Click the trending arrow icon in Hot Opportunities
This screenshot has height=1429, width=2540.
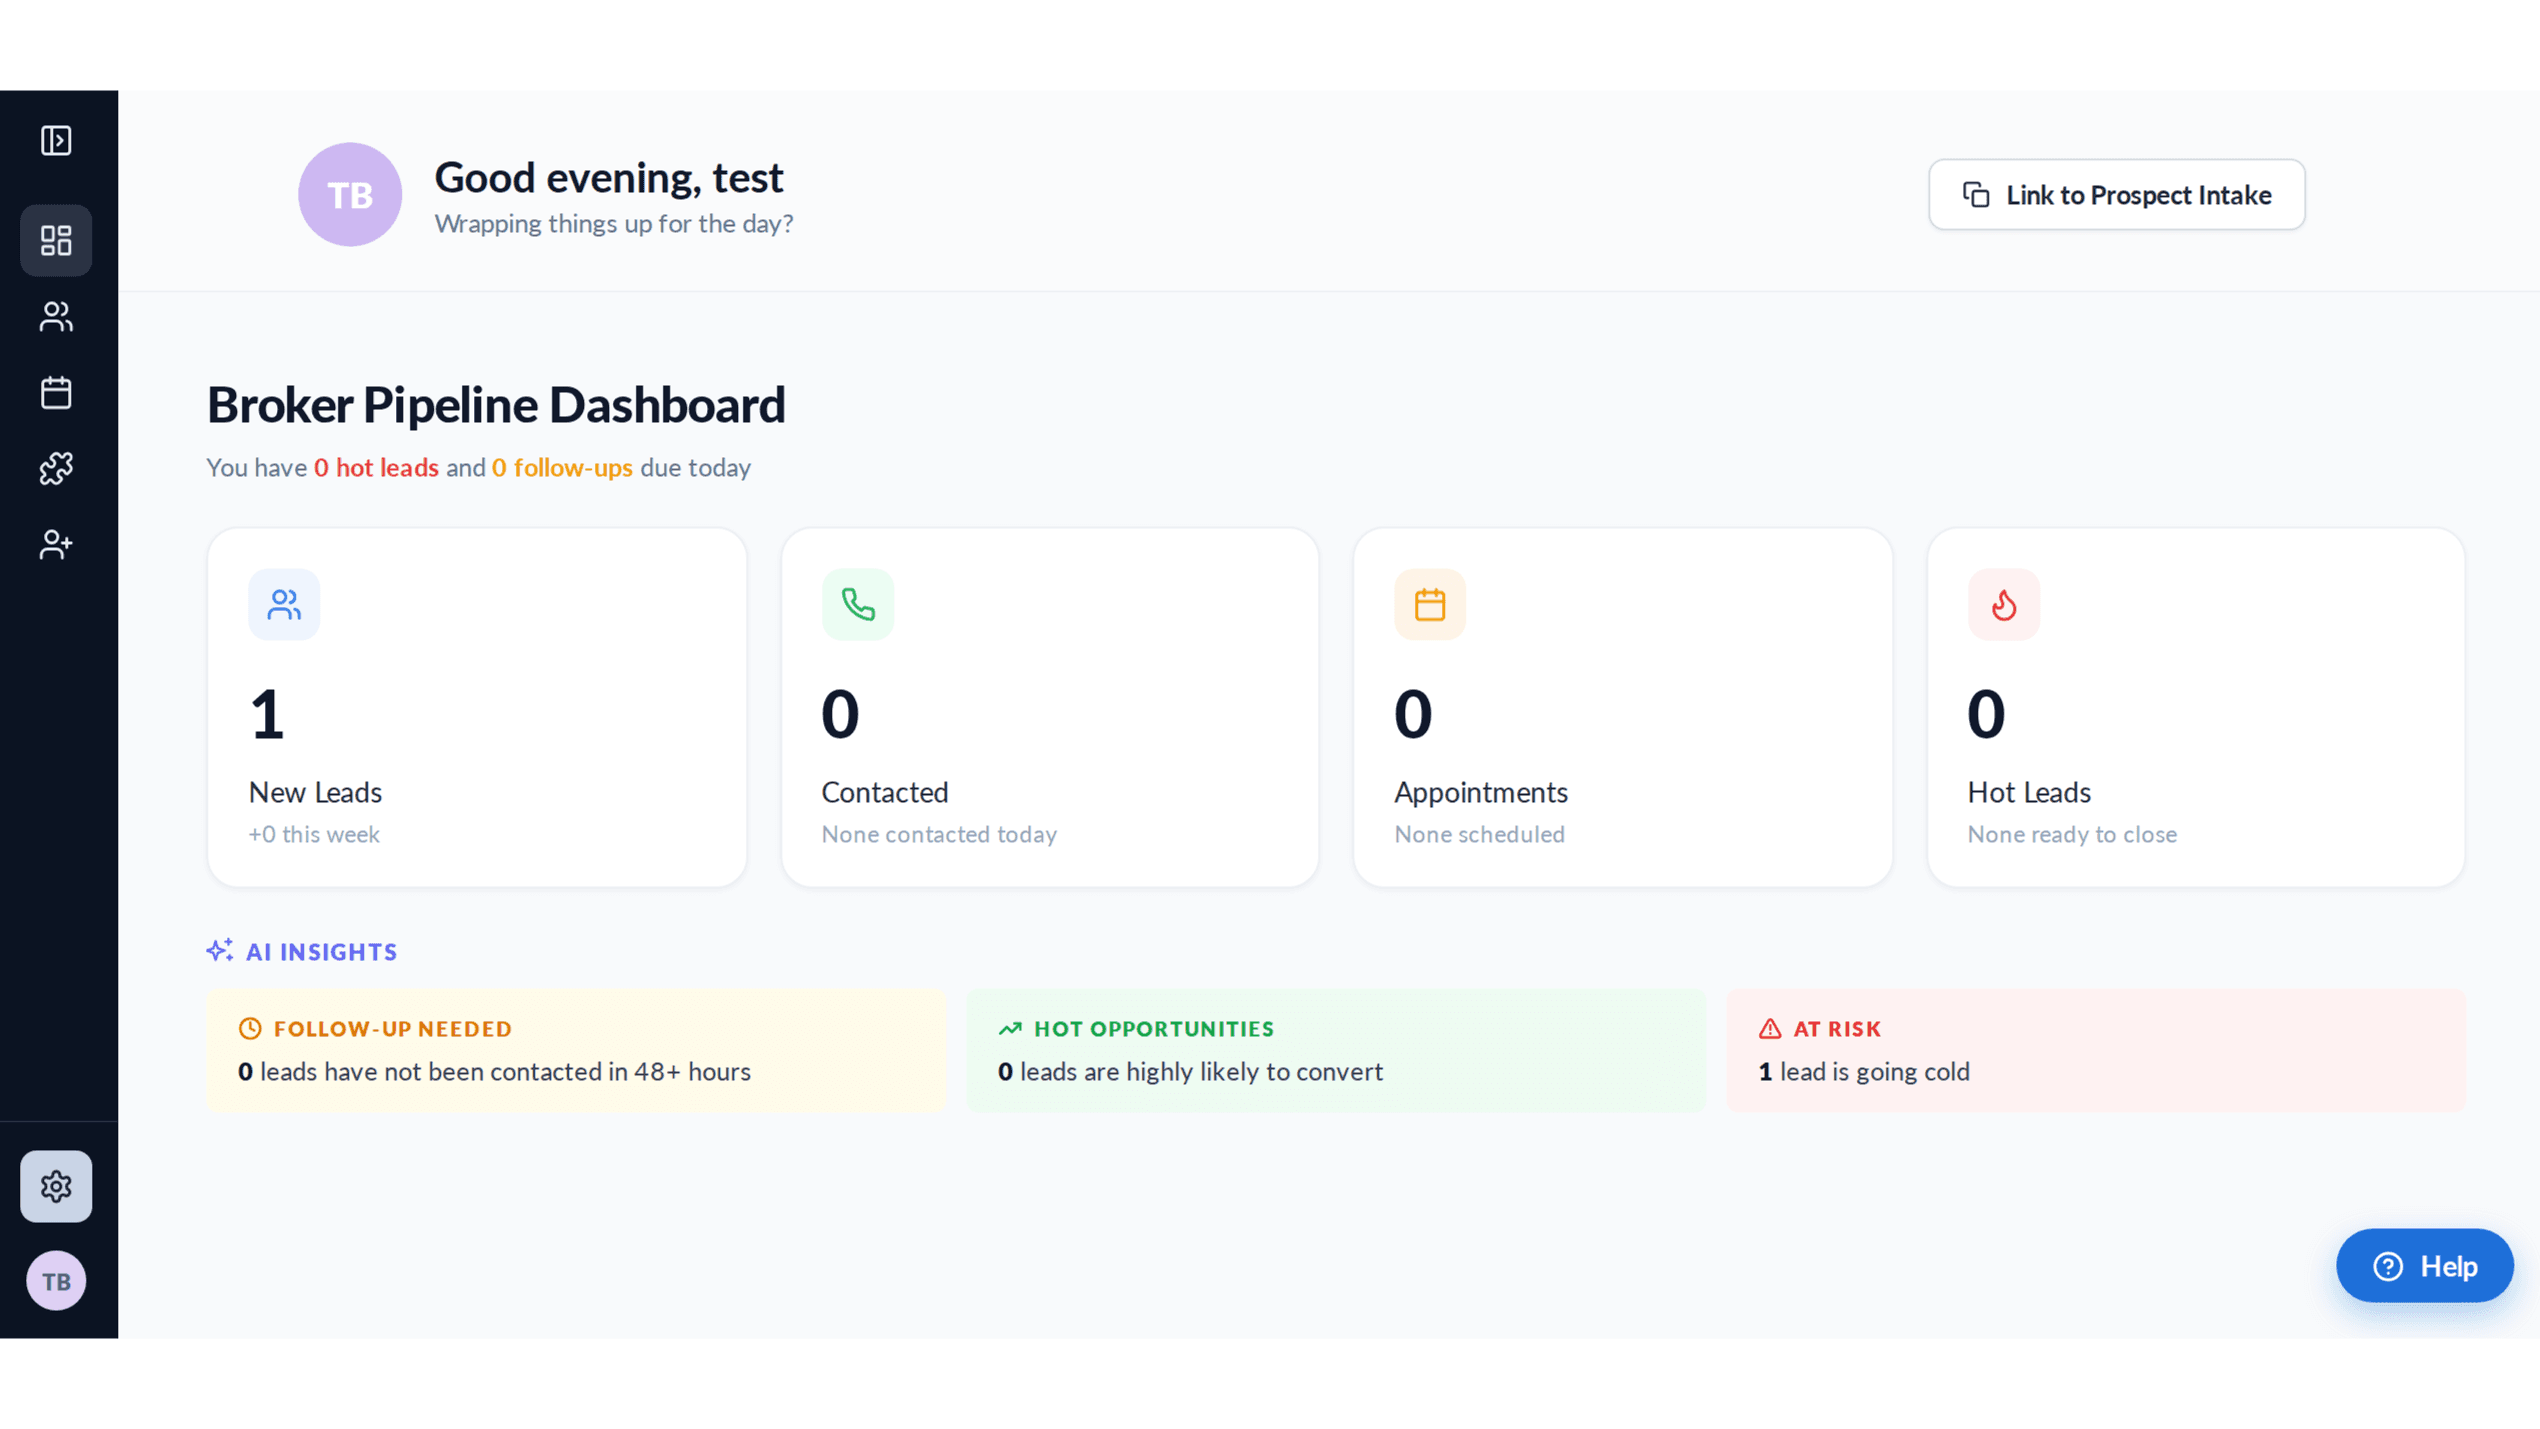(1010, 1028)
